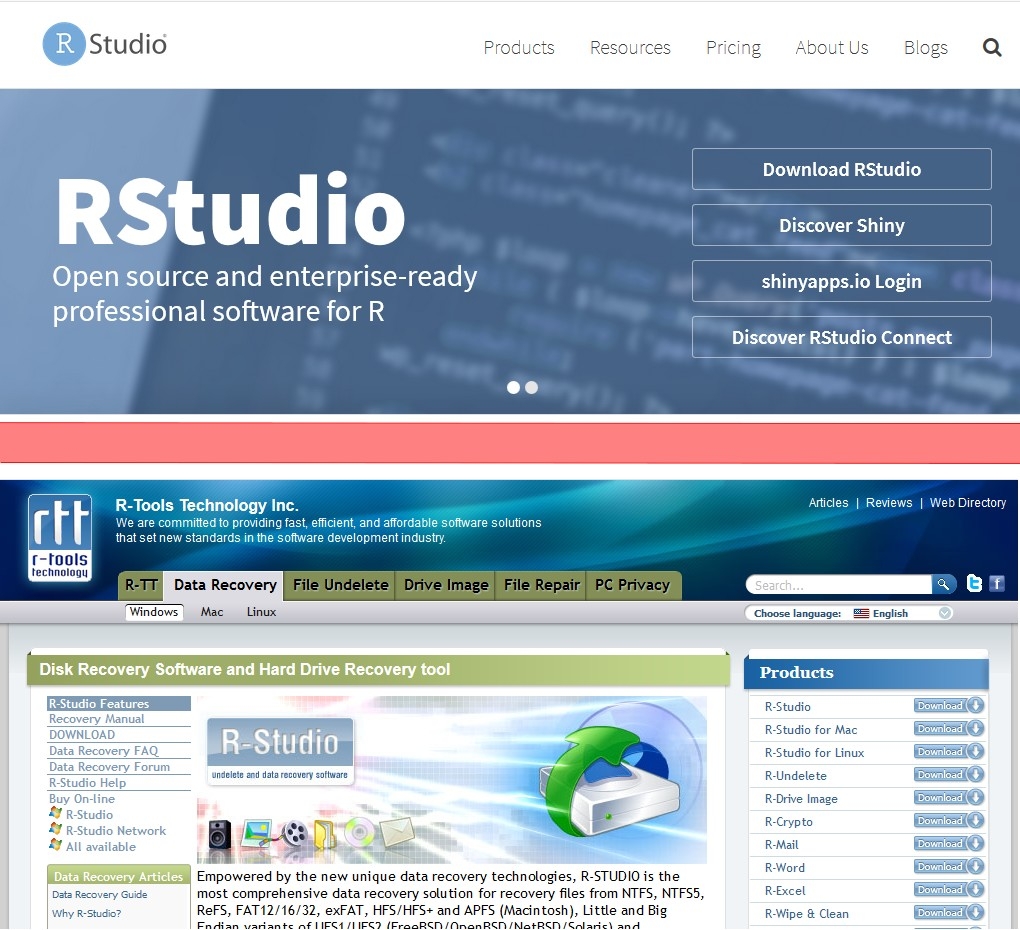This screenshot has height=930, width=1020.
Task: Open the Why R-Studio? article link
Action: coord(87,913)
